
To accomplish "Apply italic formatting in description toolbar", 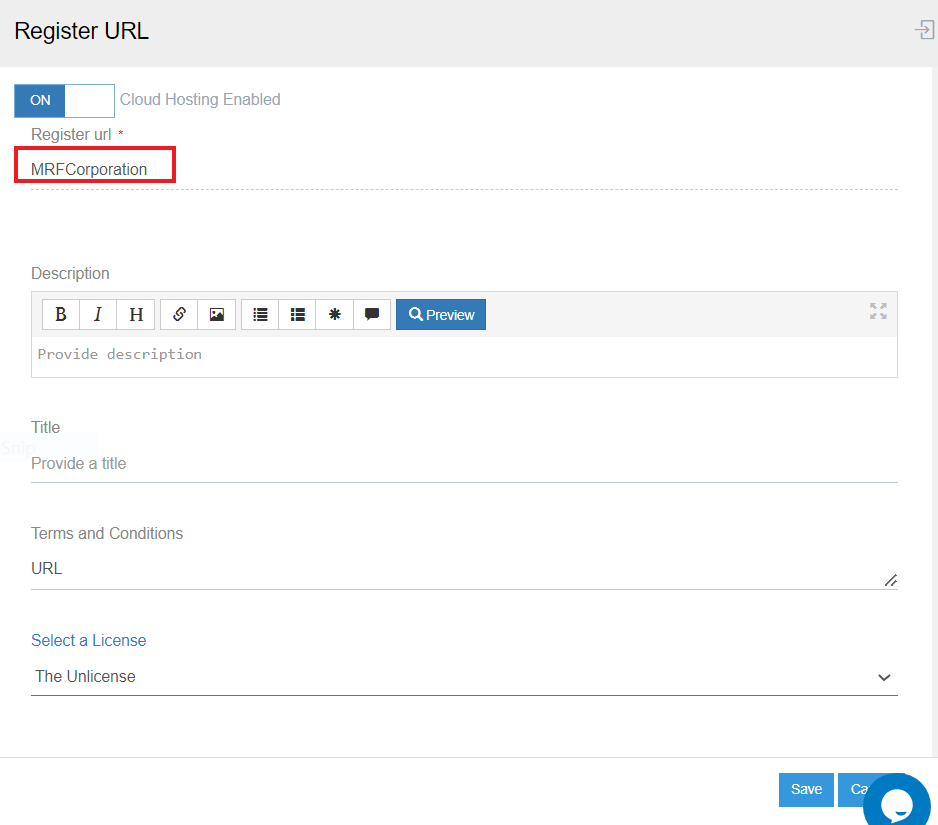I will tap(98, 314).
